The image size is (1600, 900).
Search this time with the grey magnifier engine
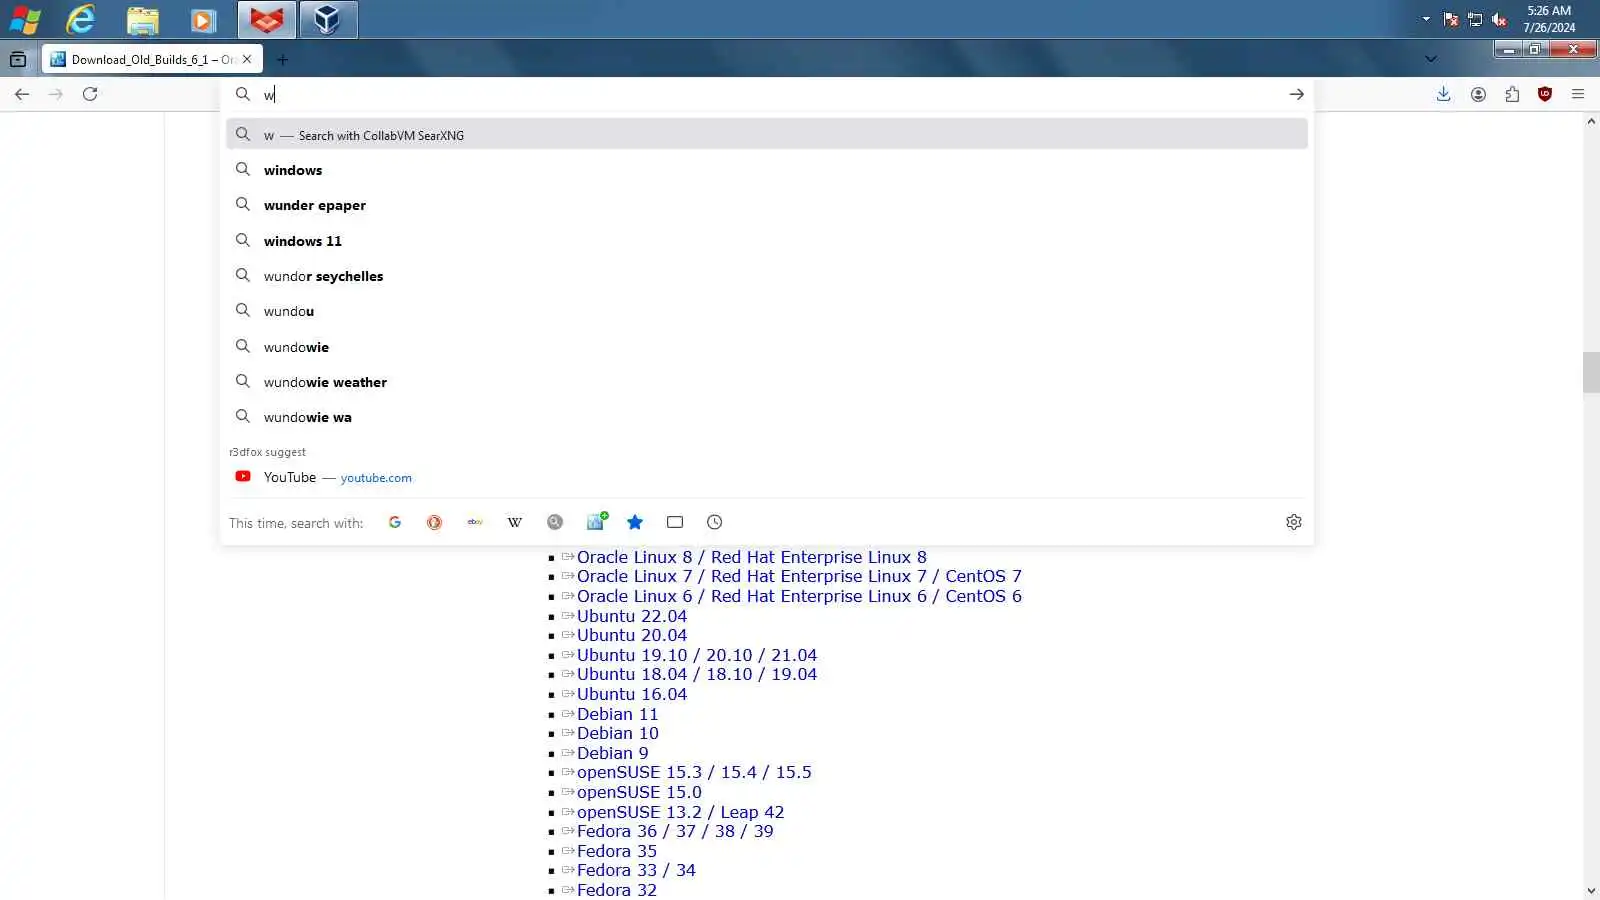coord(555,522)
